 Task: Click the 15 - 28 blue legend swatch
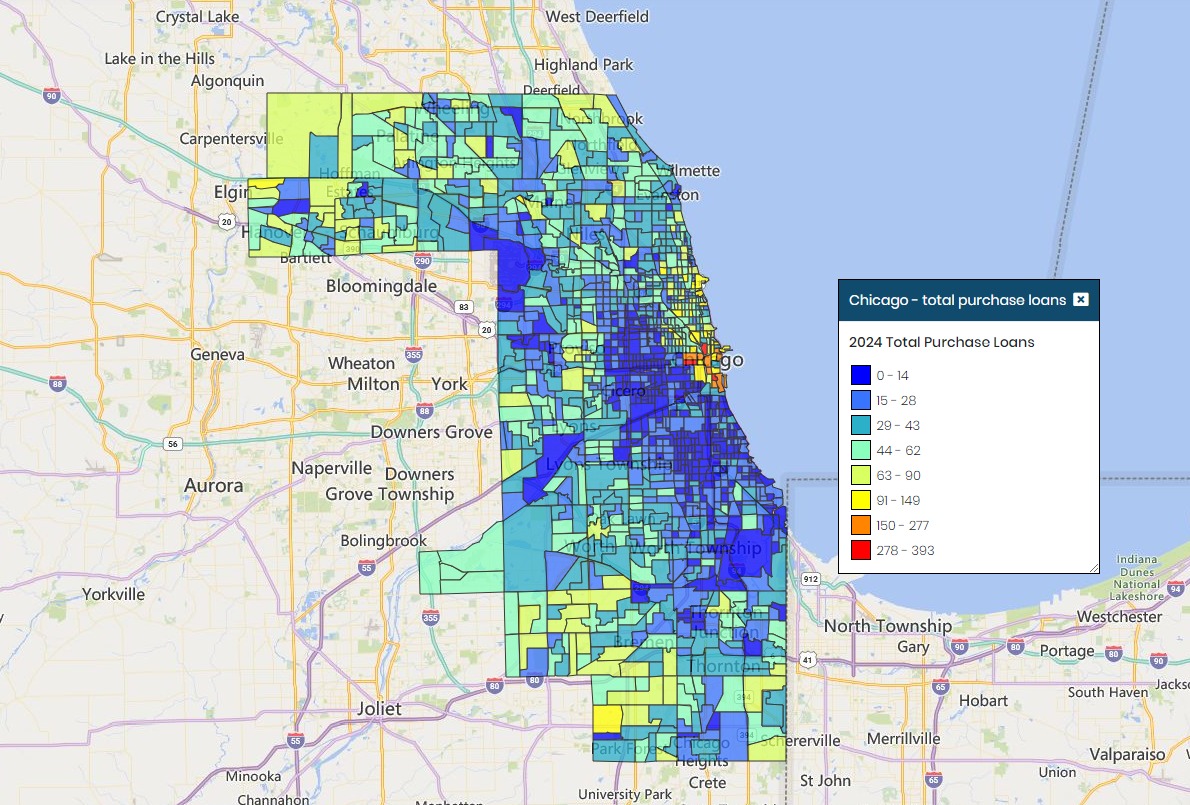tap(861, 400)
